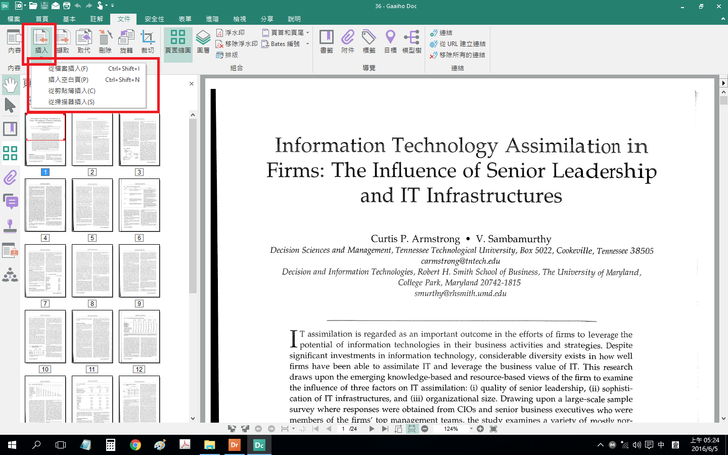Viewport: 728px width, 455px height.
Task: Select the arrow selection tool in sidebar
Action: [x=11, y=105]
